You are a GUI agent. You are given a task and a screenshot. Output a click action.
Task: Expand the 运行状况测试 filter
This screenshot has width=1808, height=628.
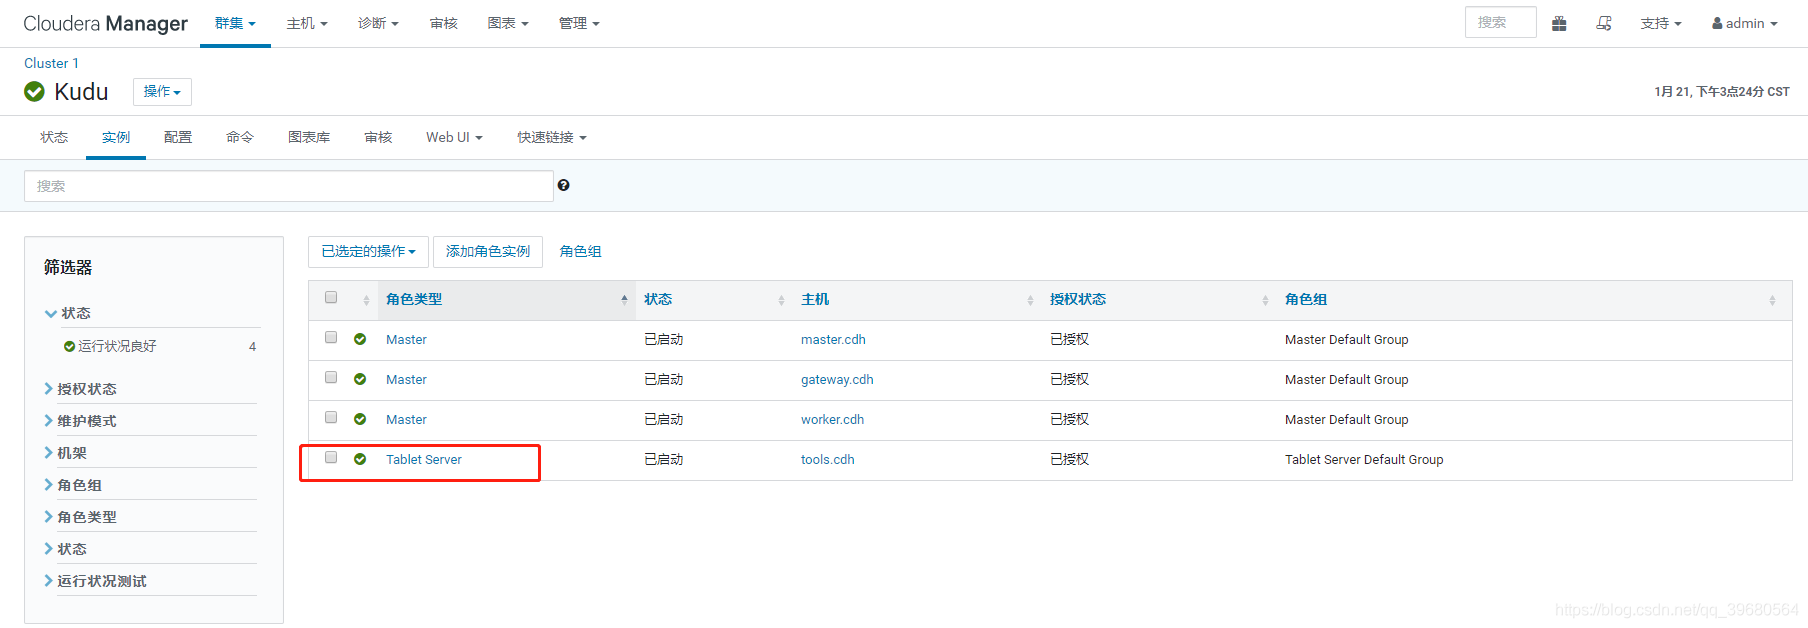click(95, 581)
